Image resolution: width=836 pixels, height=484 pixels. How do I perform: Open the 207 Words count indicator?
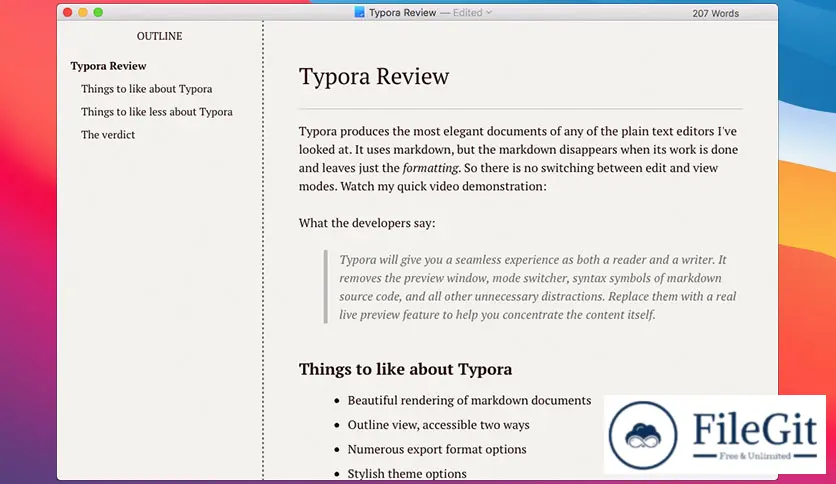point(716,13)
